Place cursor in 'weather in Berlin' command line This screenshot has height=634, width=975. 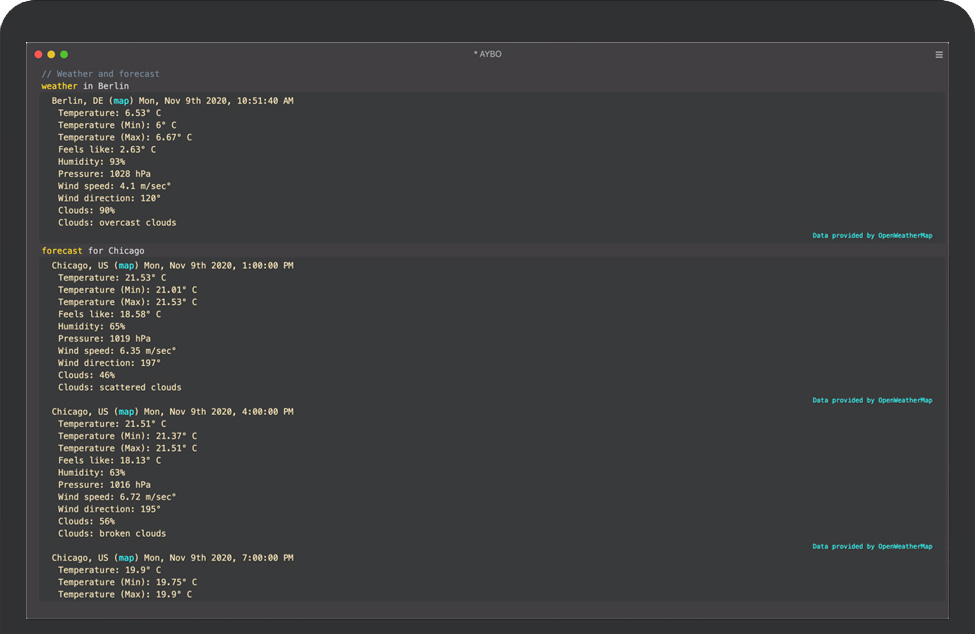(85, 86)
